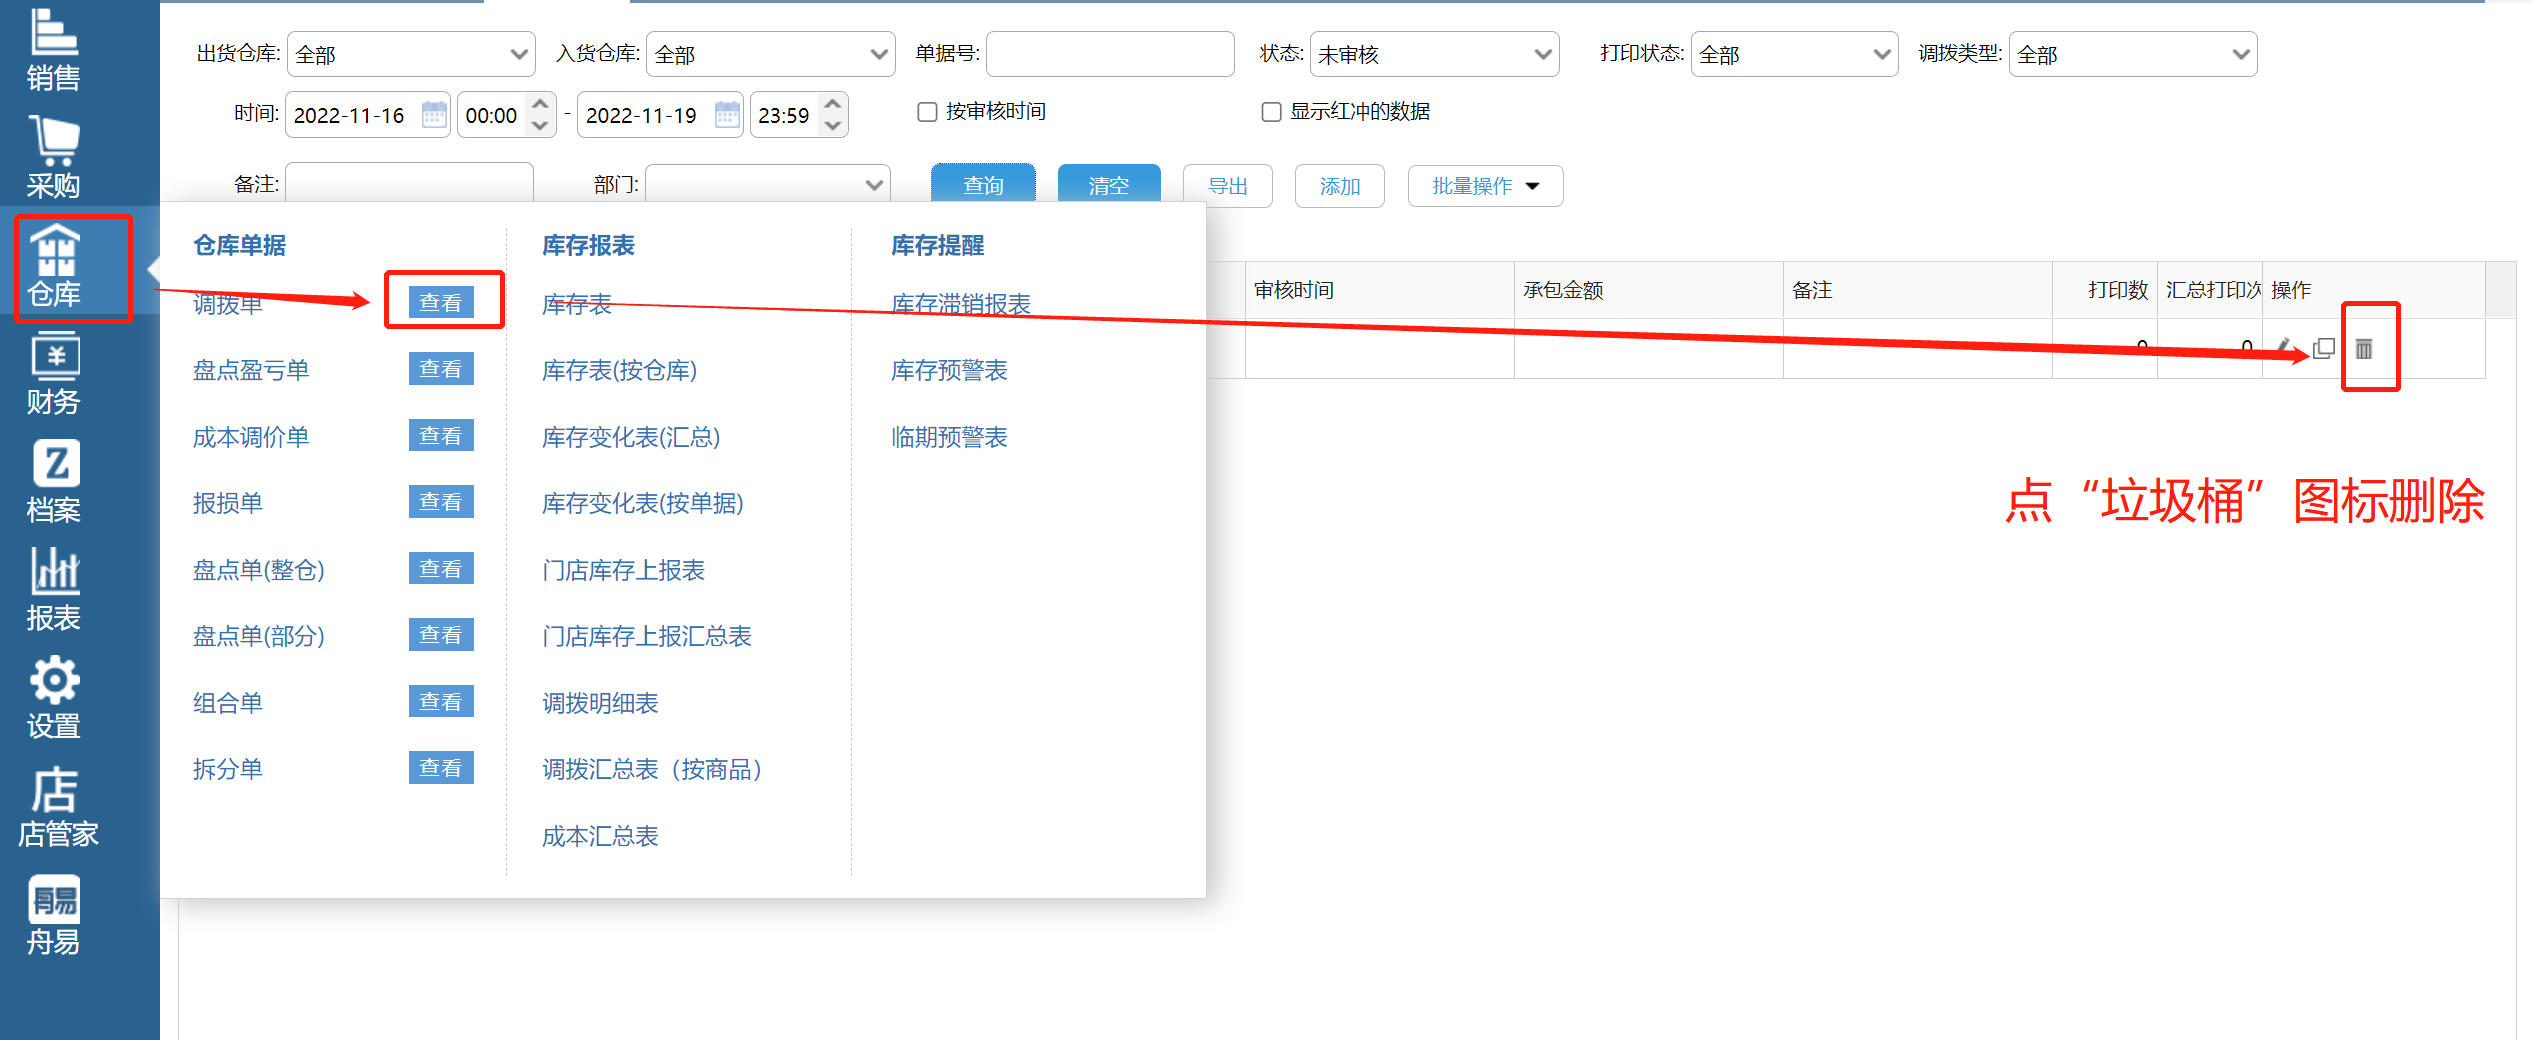
Task: Click 查看 button next to 盘点盈亏单
Action: (441, 369)
